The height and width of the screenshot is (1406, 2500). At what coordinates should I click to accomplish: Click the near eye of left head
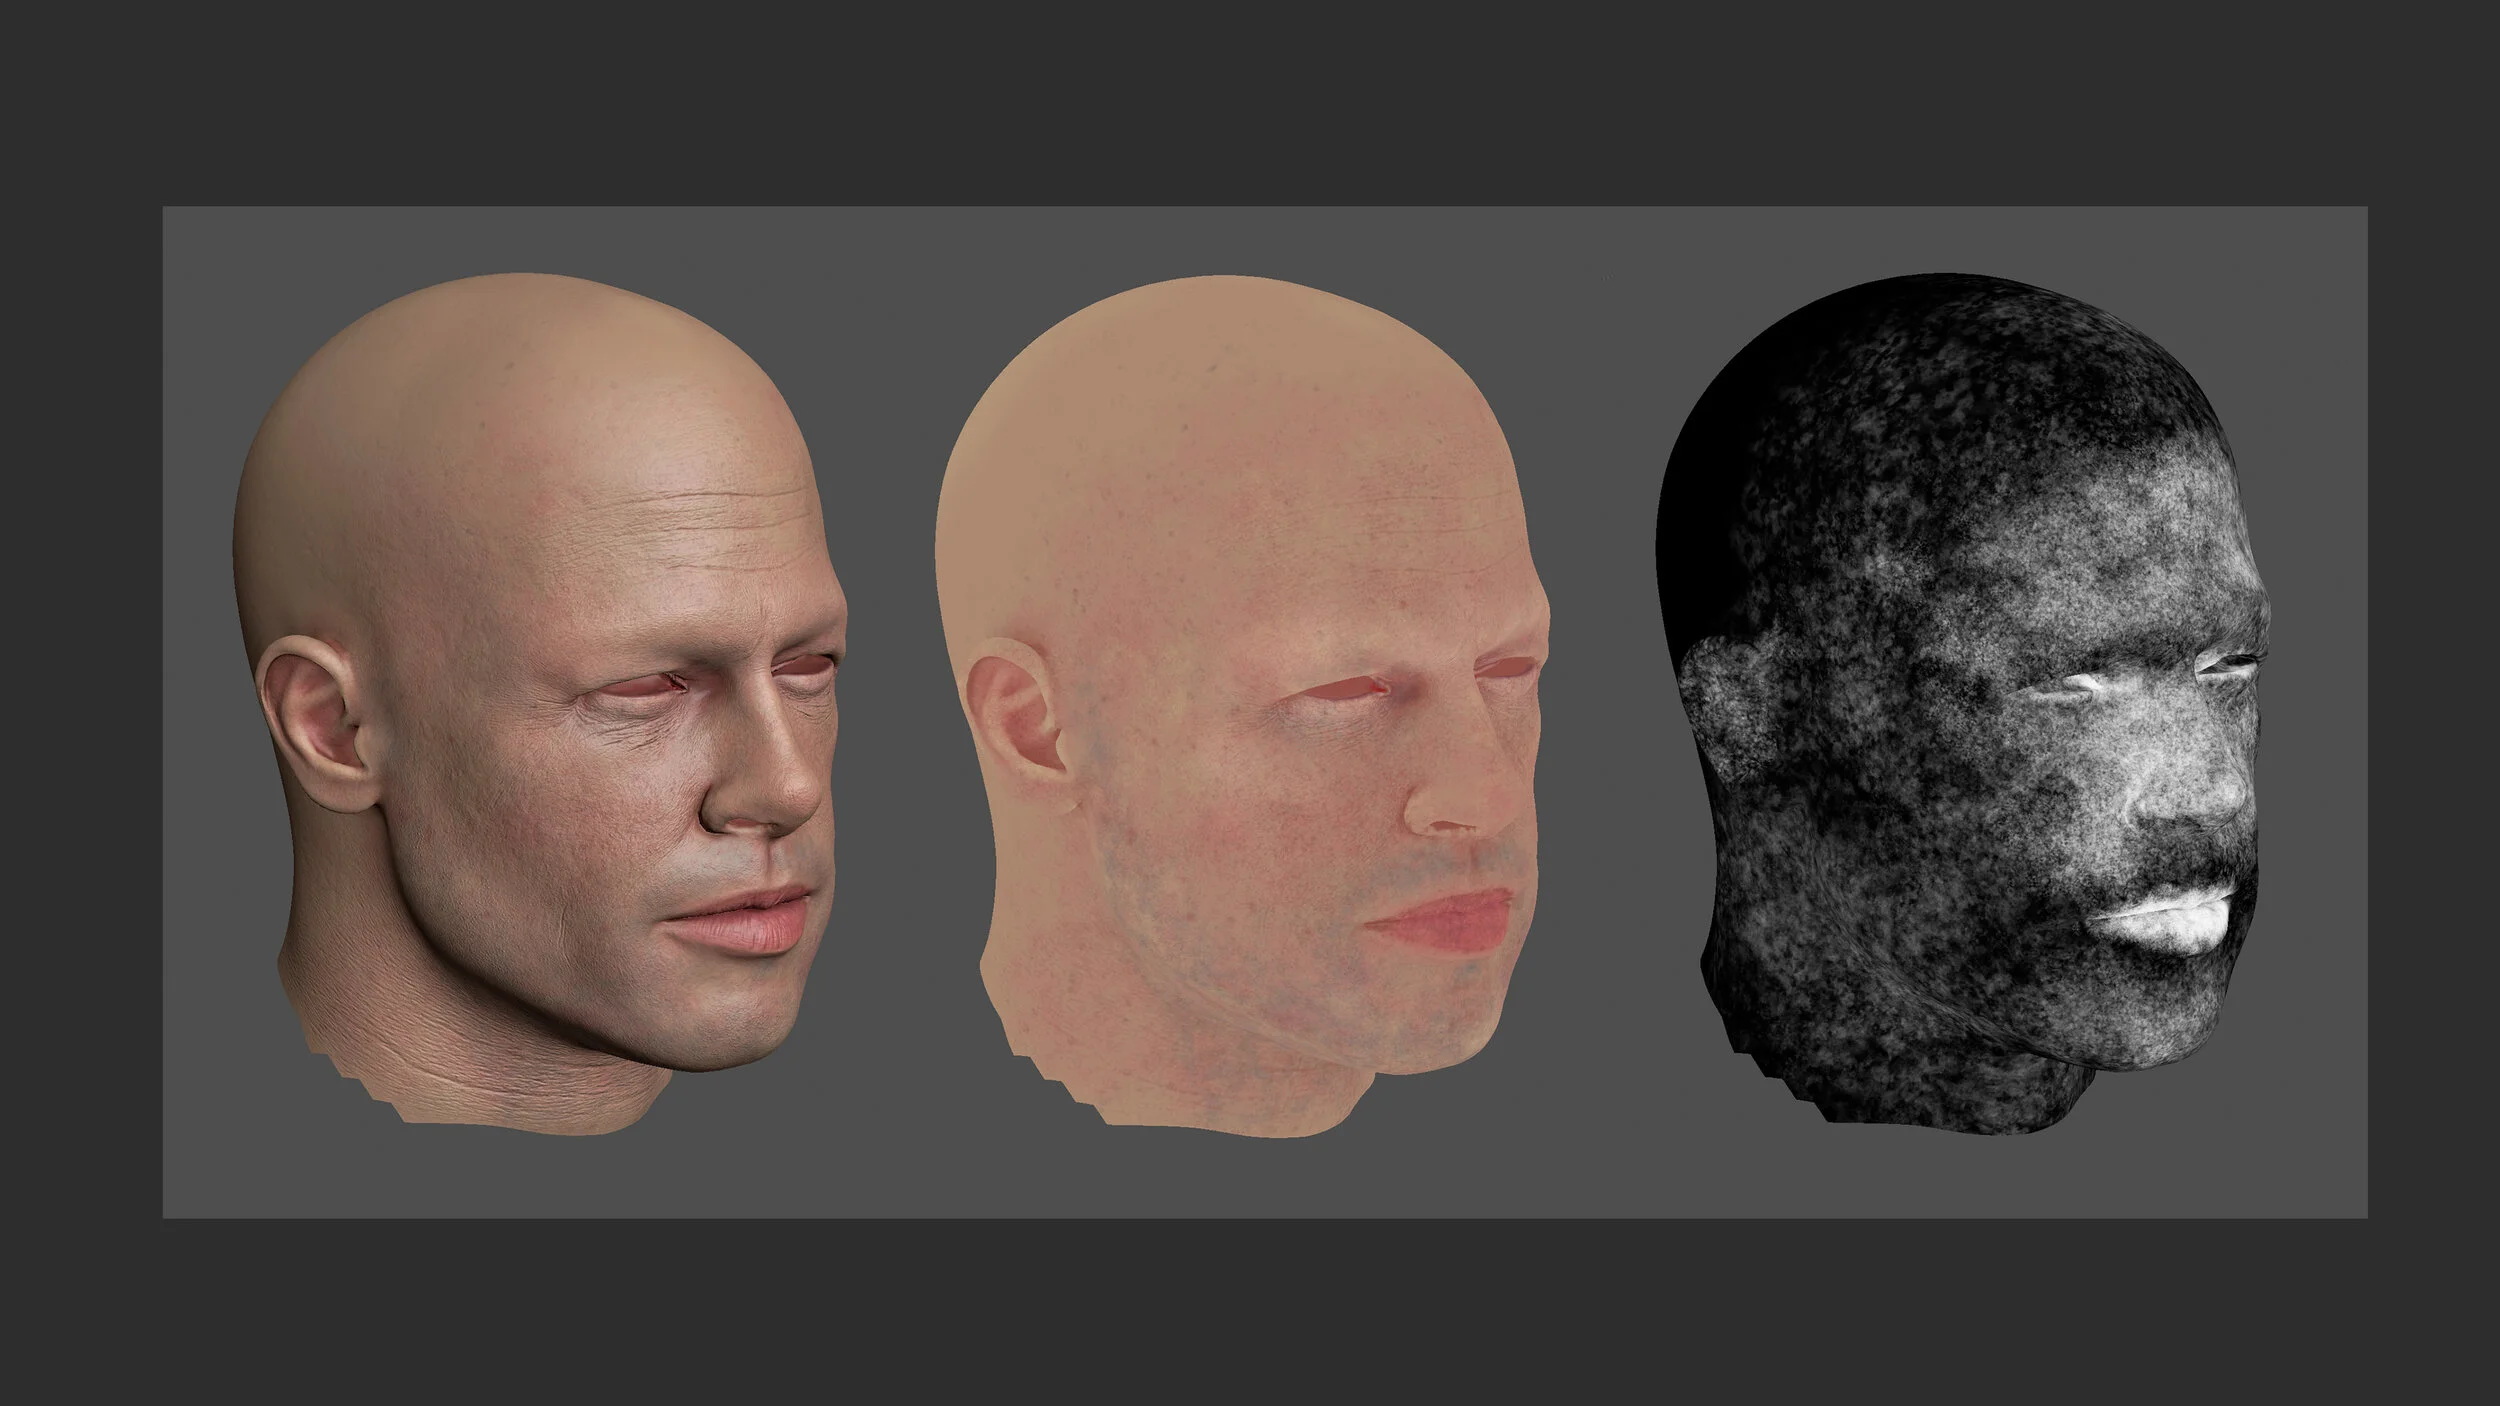pos(637,688)
